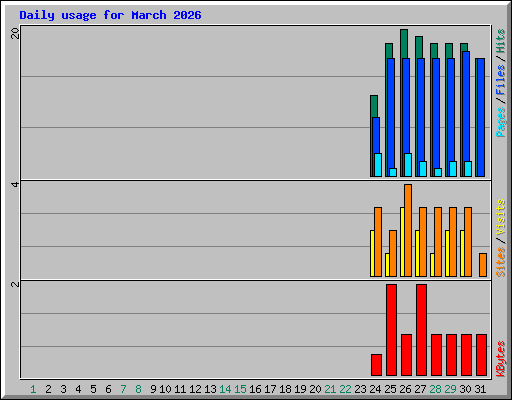Click day label '27' on the axis
512x400 pixels.
click(420, 389)
